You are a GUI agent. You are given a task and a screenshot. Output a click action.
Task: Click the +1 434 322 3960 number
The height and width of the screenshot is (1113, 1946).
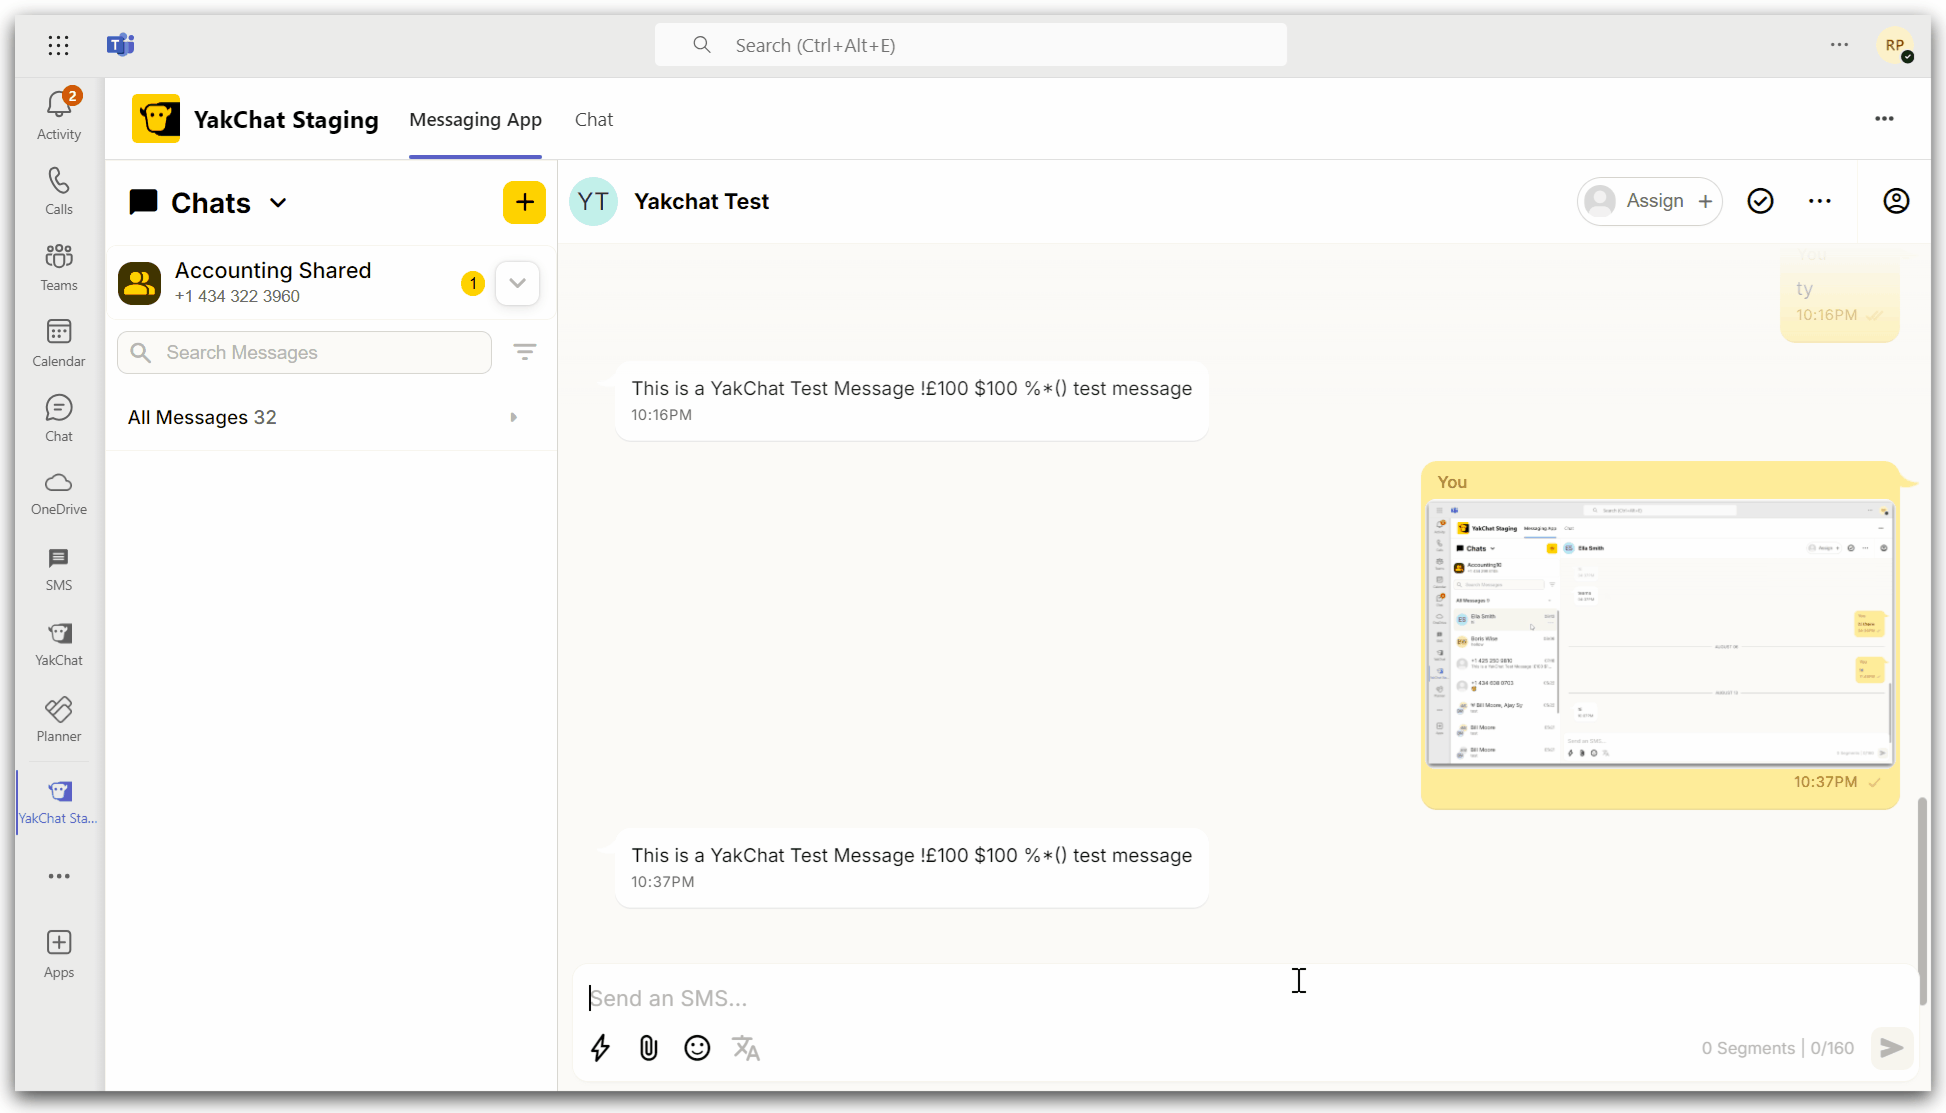237,296
